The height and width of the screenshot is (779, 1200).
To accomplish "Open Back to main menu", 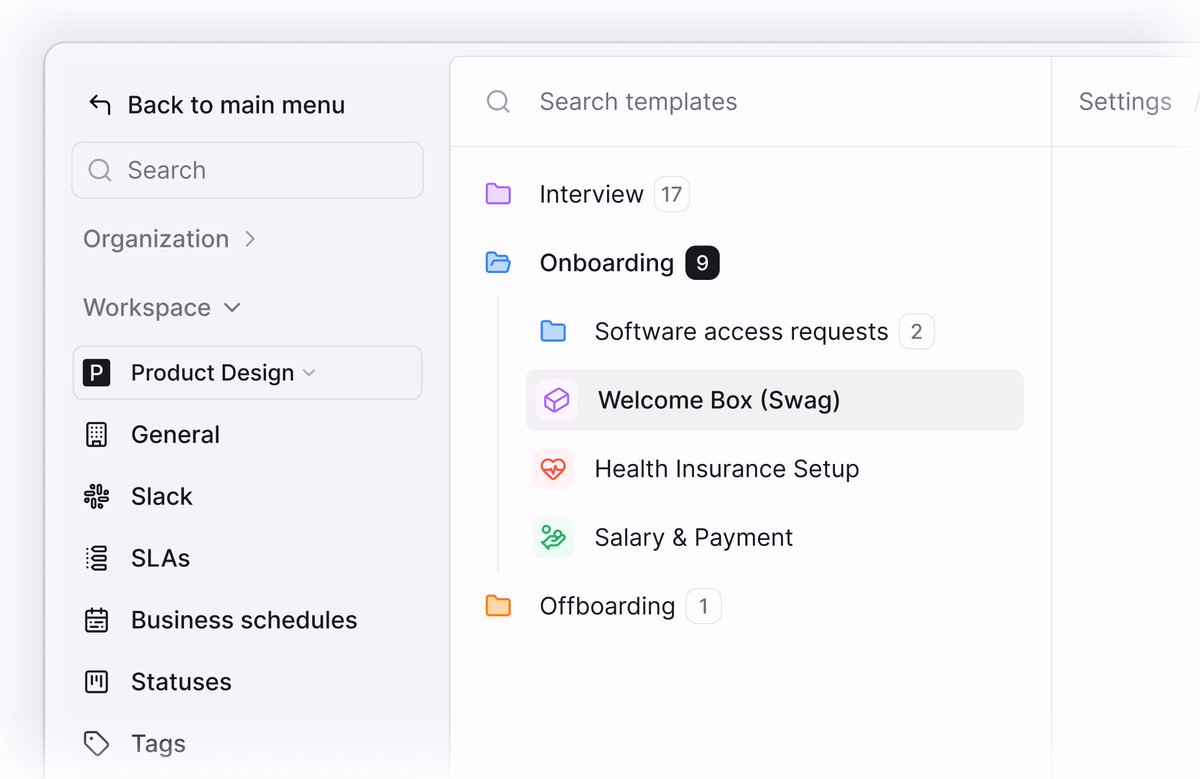I will click(236, 105).
